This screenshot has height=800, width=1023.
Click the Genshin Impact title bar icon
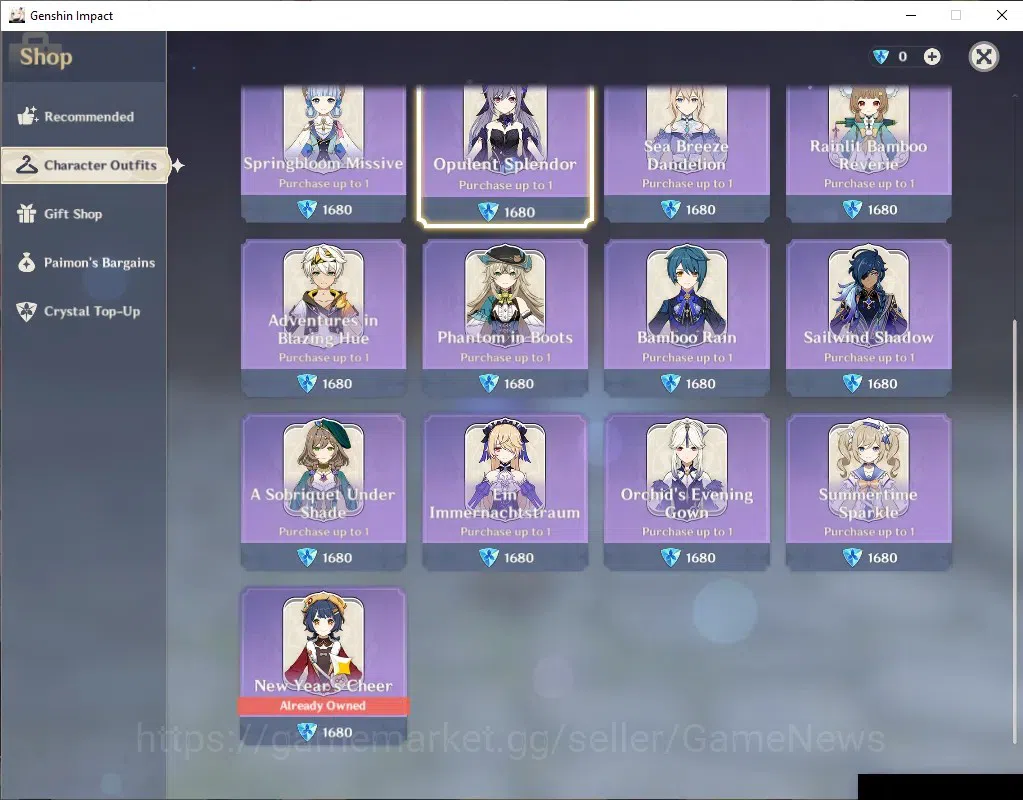click(16, 15)
